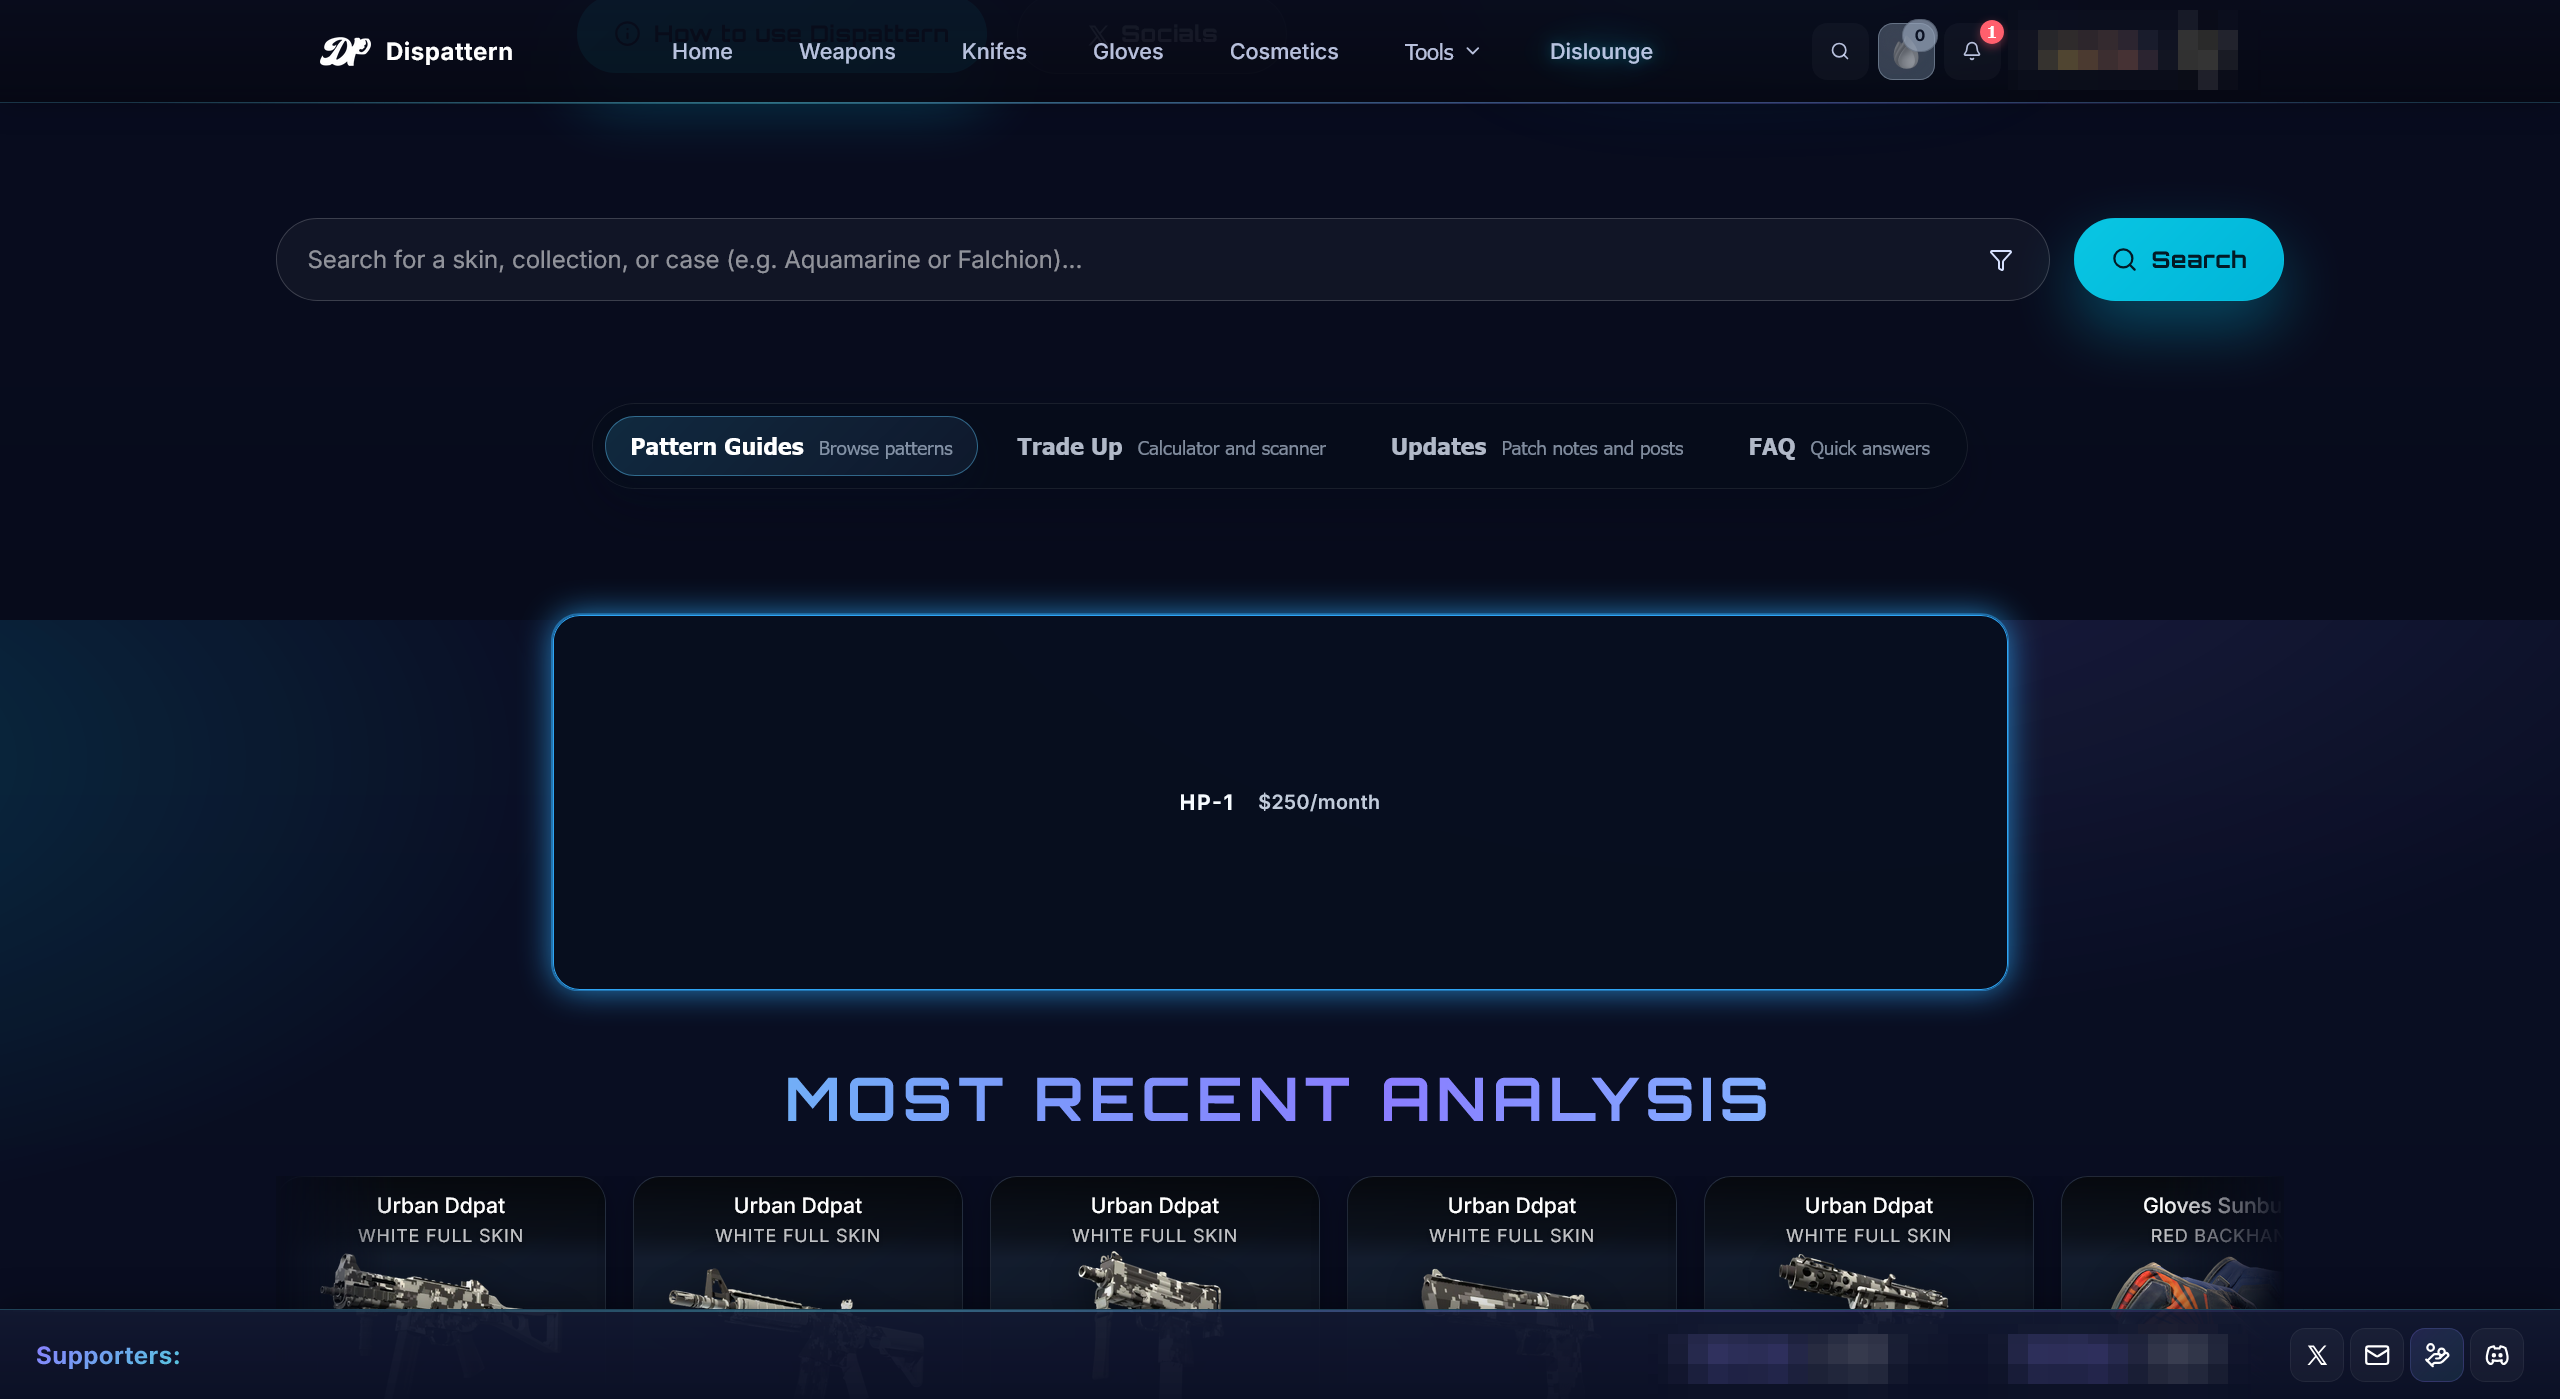The height and width of the screenshot is (1399, 2560).
Task: Click the HP-1 $250/month ad banner
Action: click(x=1279, y=802)
